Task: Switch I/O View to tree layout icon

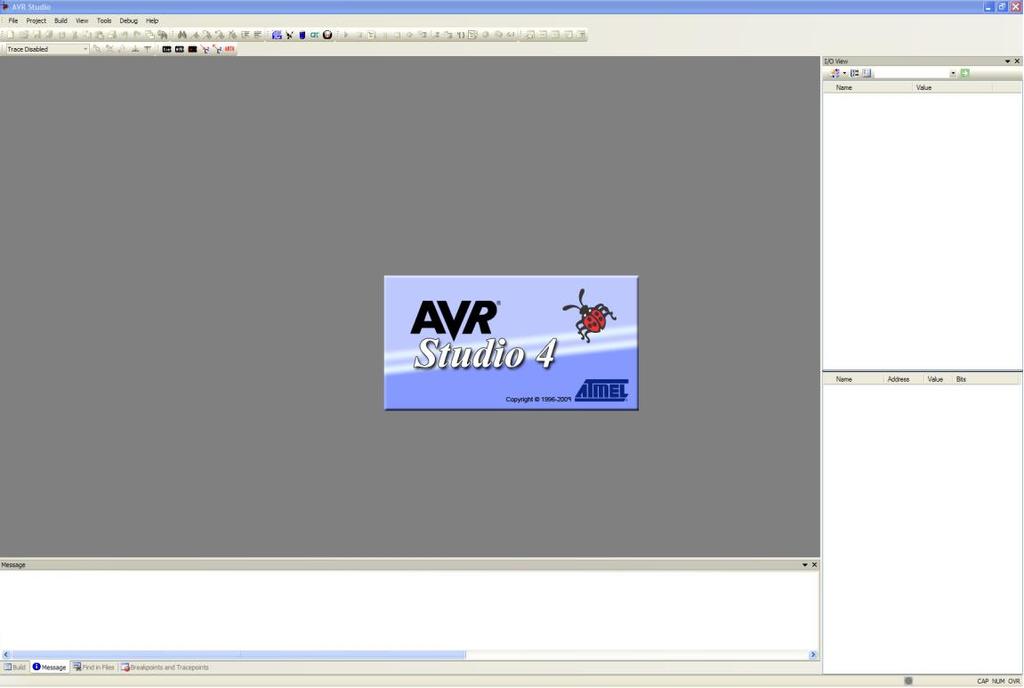Action: pos(854,73)
